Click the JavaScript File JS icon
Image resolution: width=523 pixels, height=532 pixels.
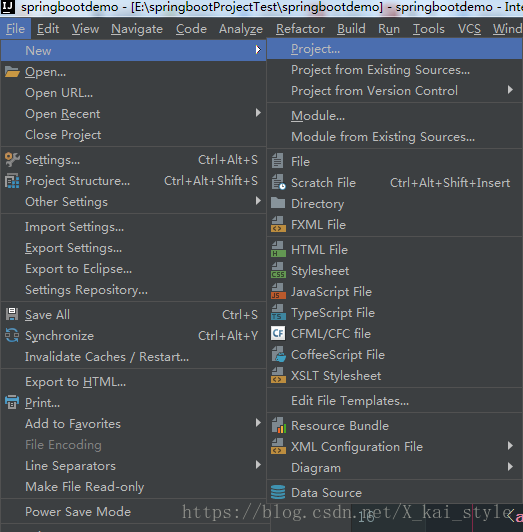(x=278, y=291)
